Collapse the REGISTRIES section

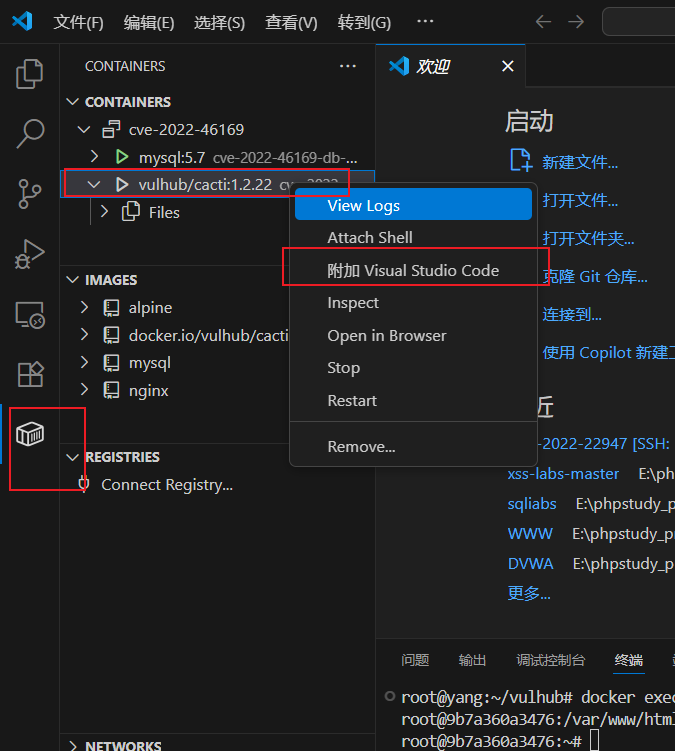[x=72, y=457]
